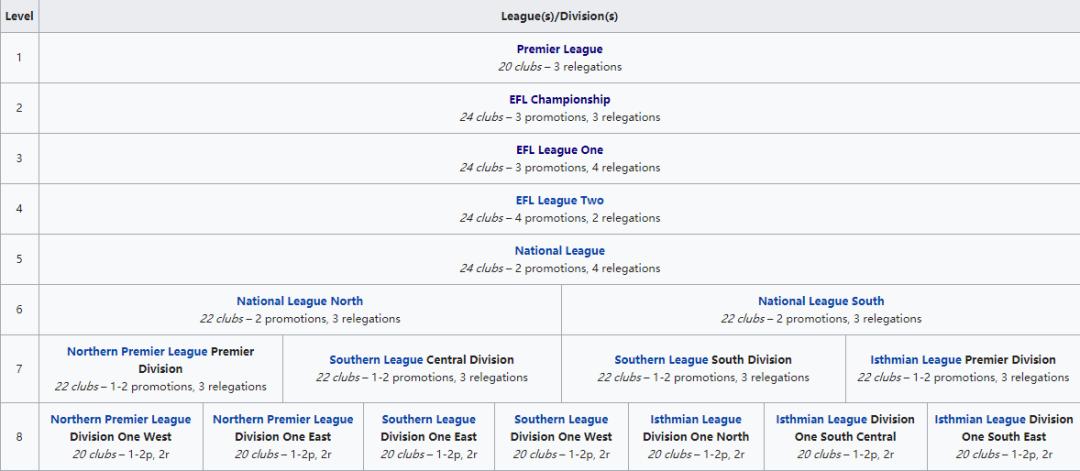Click the EFL Championship link
The width and height of the screenshot is (1080, 471).
[x=559, y=99]
